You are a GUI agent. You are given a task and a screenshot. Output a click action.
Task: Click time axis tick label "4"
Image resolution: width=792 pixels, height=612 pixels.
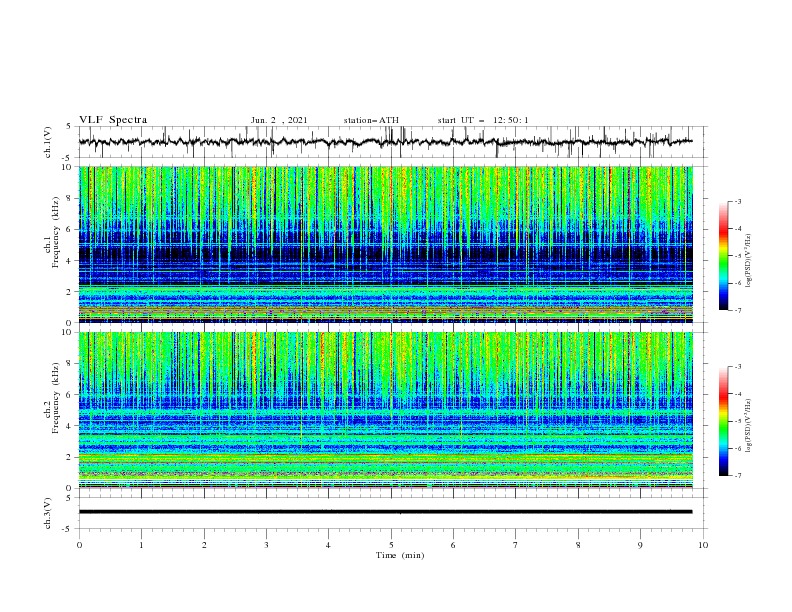(329, 545)
